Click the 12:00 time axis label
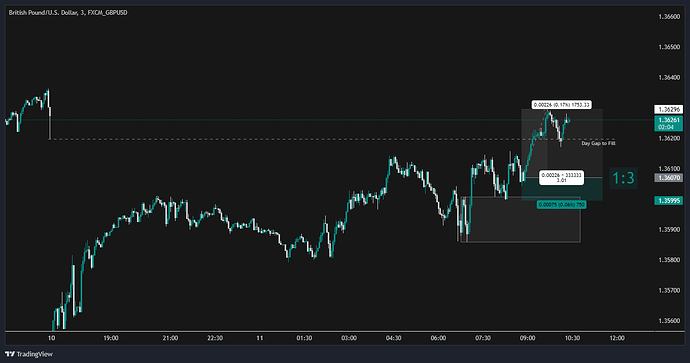The width and height of the screenshot is (690, 363). click(617, 338)
